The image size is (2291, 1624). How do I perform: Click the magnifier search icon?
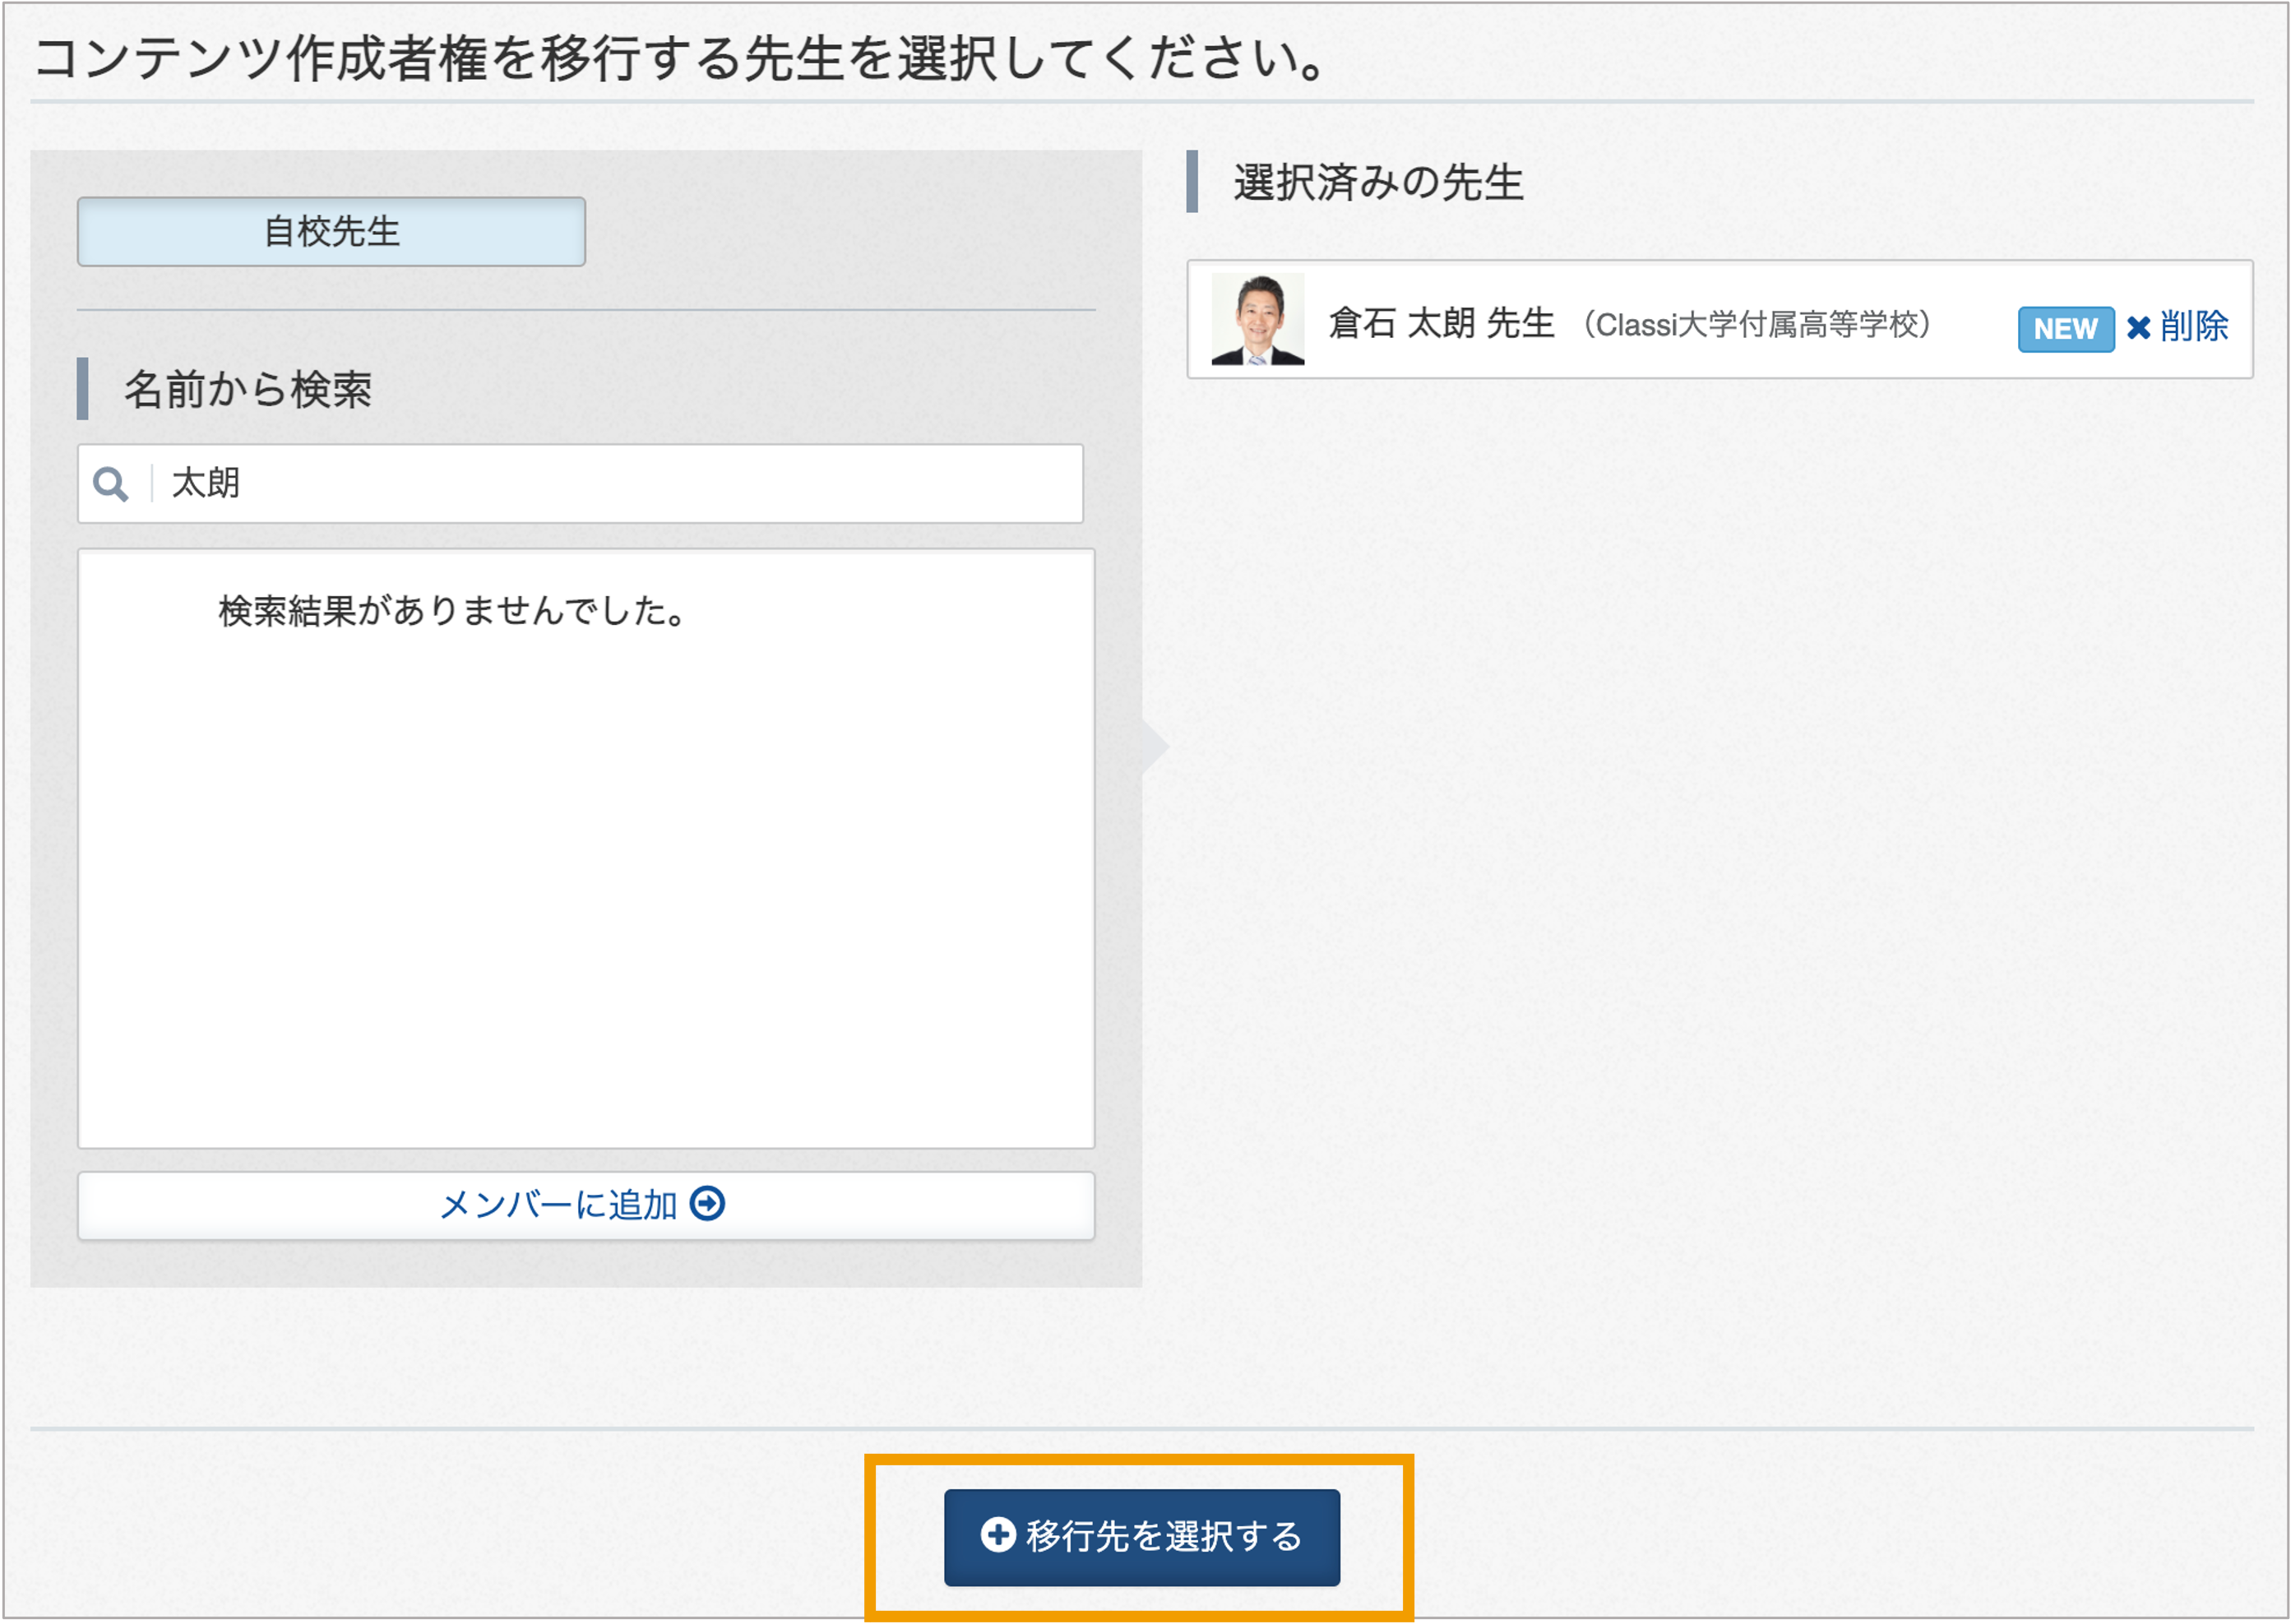111,484
